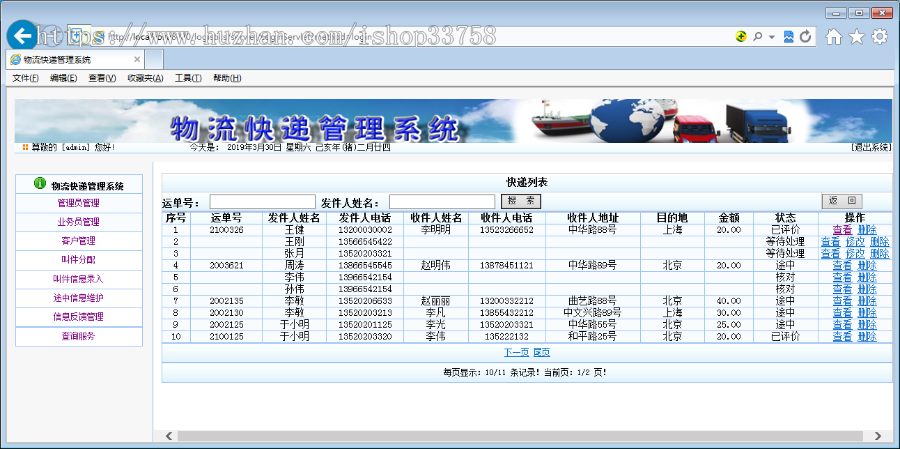Open browser tools gear icon
The width and height of the screenshot is (900, 449).
[879, 37]
